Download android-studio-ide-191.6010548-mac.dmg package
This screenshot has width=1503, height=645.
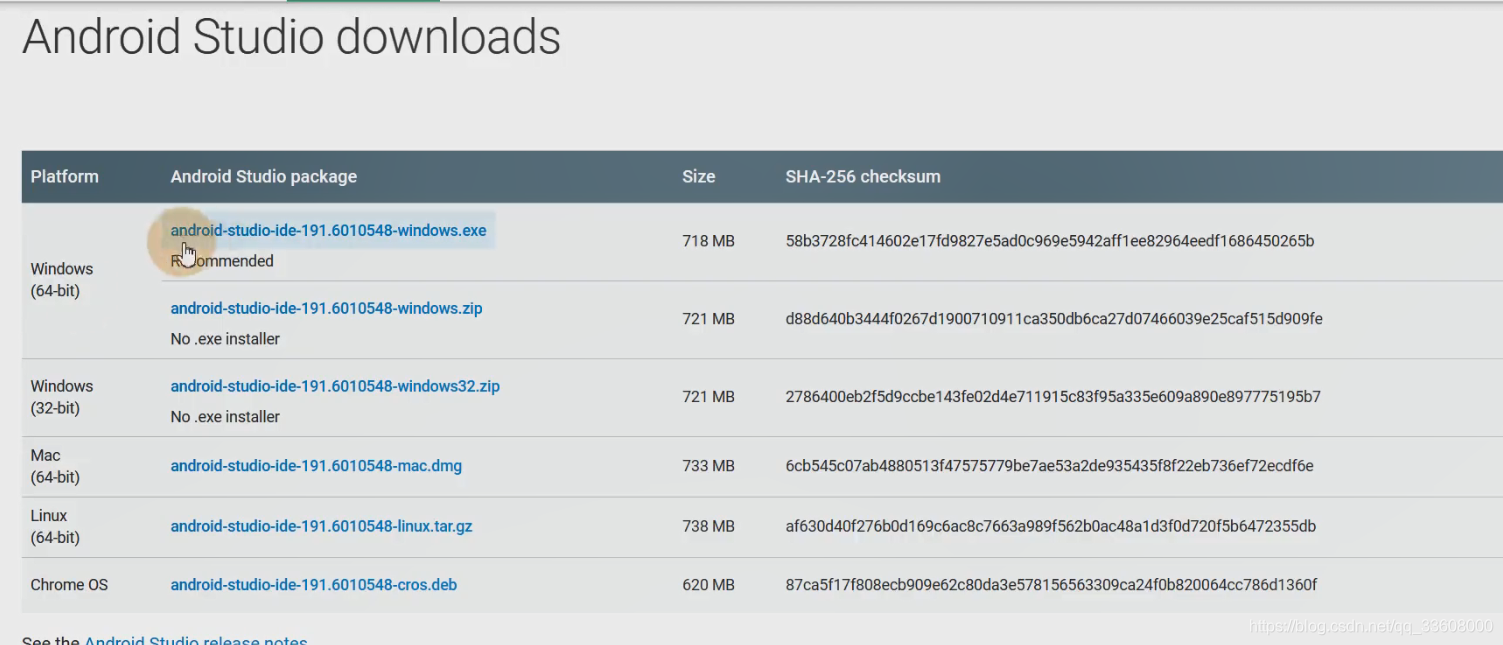pyautogui.click(x=316, y=466)
